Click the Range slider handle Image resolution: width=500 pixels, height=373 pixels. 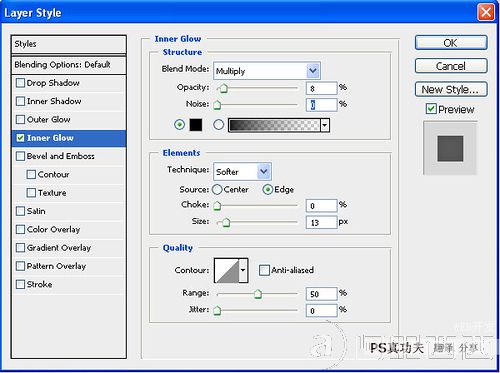pyautogui.click(x=258, y=294)
